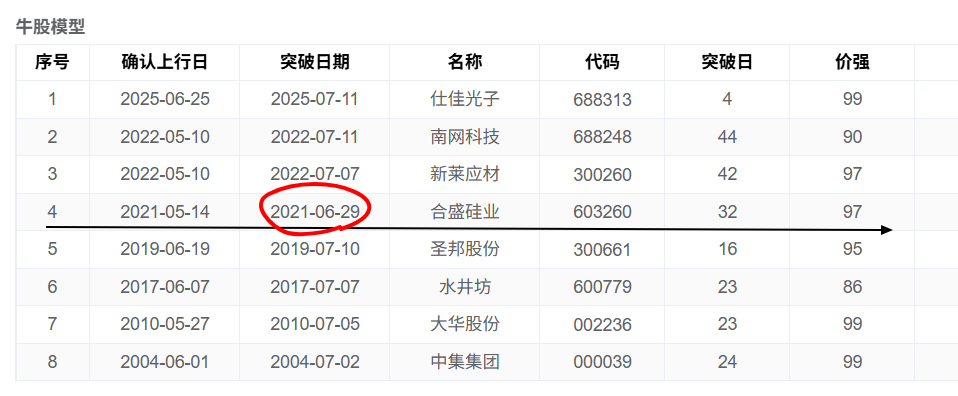The image size is (958, 396).
Task: Click 突破日 value 16 for 圣邦股份
Action: (x=727, y=249)
